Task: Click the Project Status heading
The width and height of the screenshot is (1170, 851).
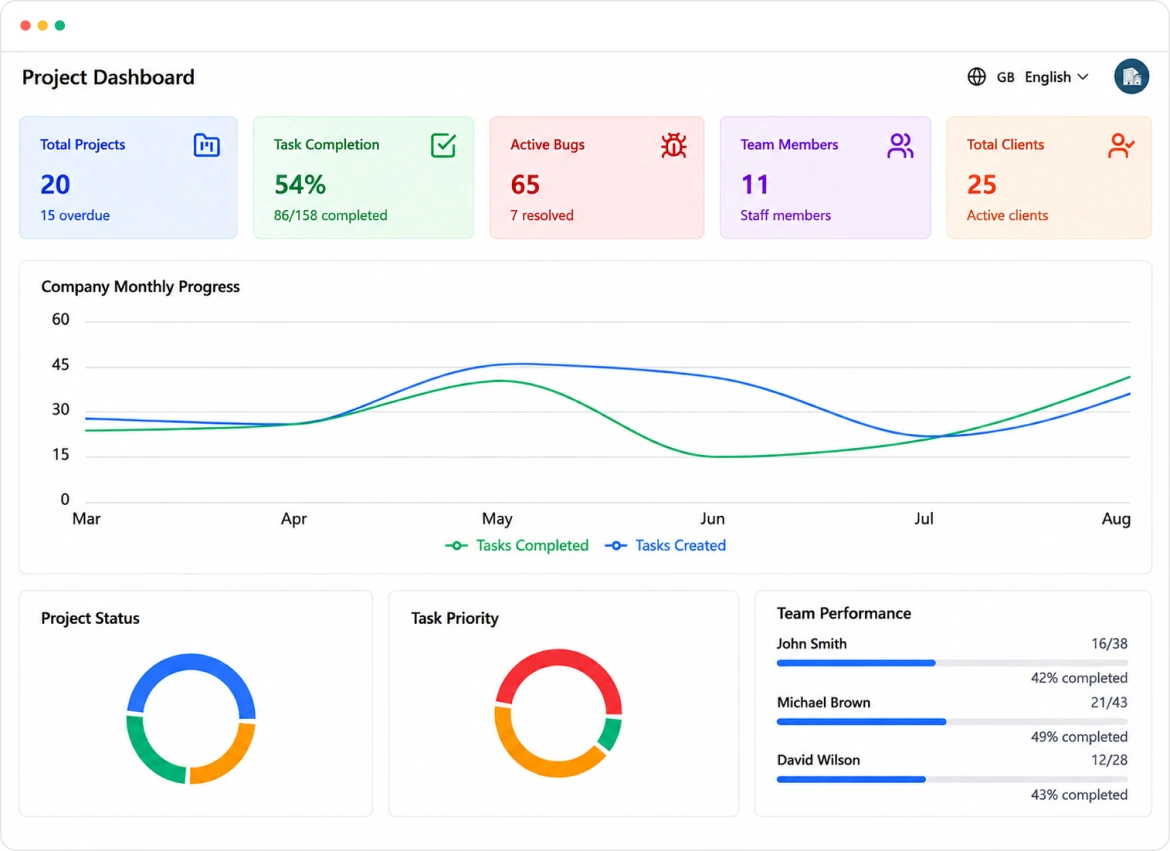Action: pyautogui.click(x=90, y=618)
